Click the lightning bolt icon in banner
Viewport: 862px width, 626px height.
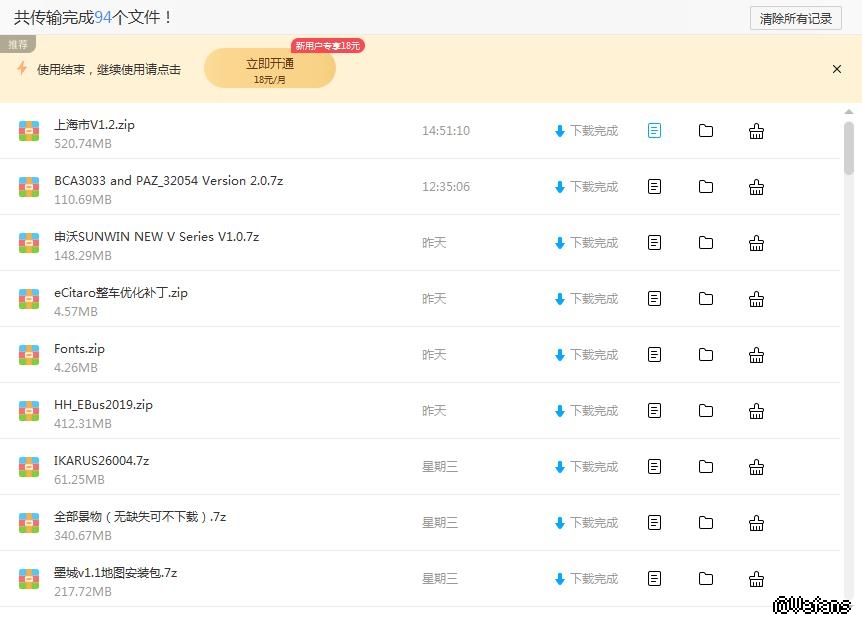(x=22, y=69)
